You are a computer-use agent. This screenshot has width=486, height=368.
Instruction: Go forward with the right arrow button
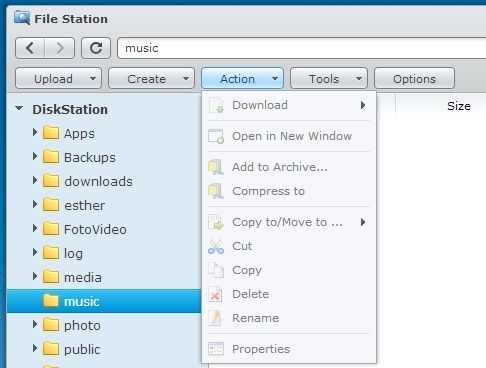(60, 48)
